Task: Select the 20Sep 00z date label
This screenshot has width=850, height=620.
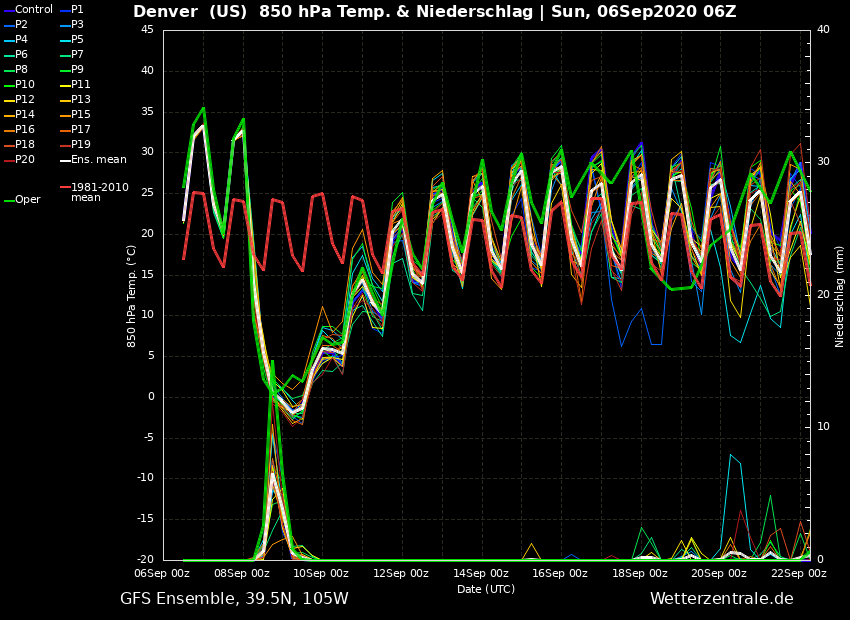Action: point(718,574)
